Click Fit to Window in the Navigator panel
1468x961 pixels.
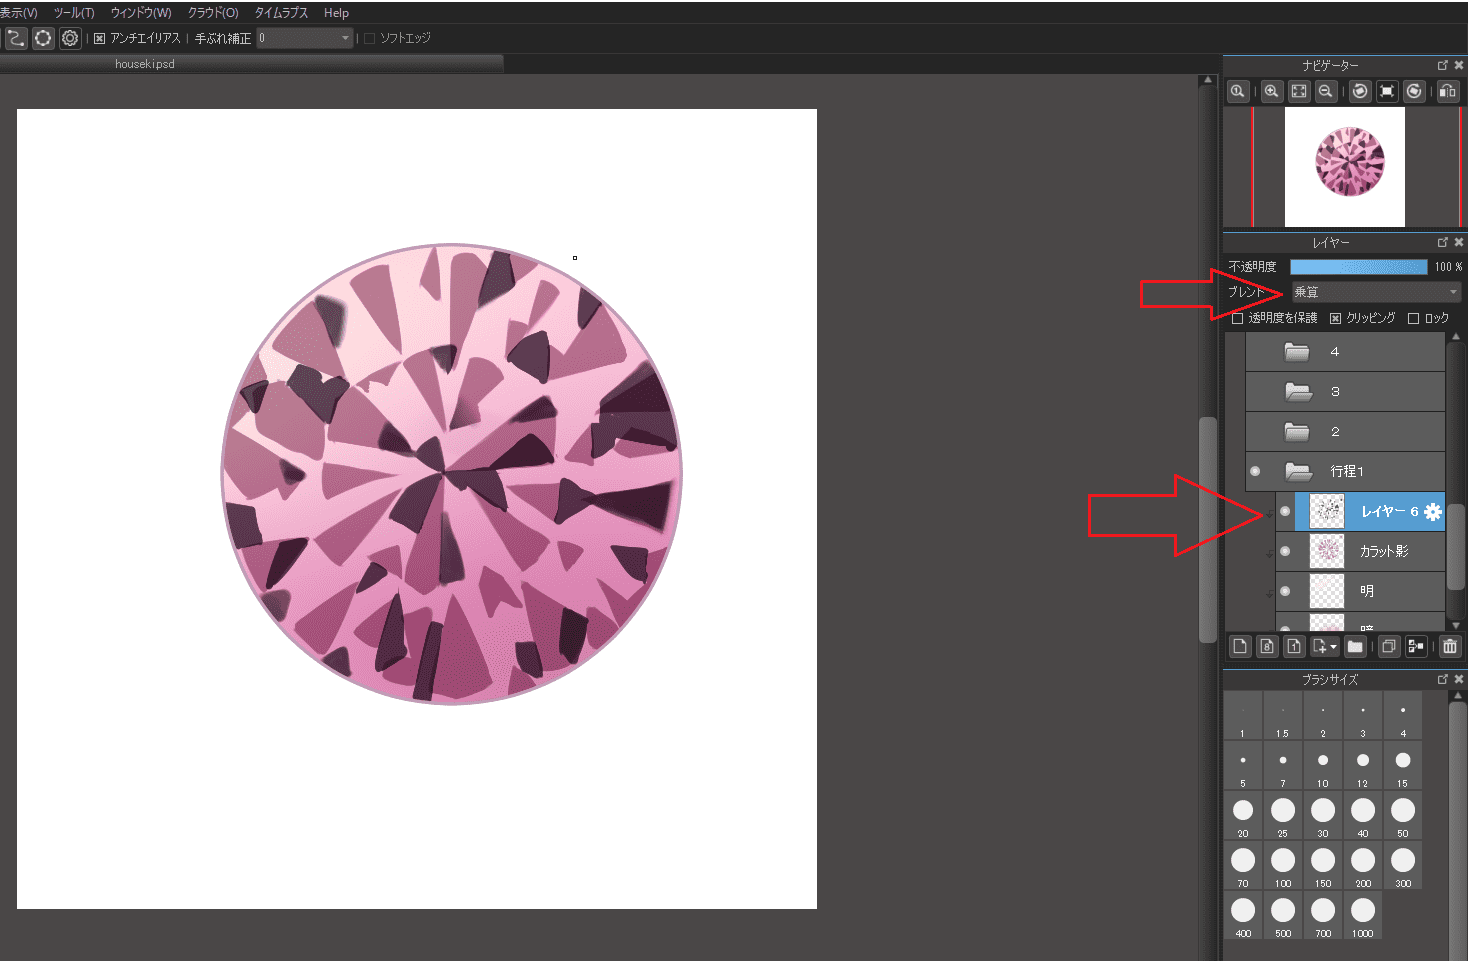(x=1298, y=91)
